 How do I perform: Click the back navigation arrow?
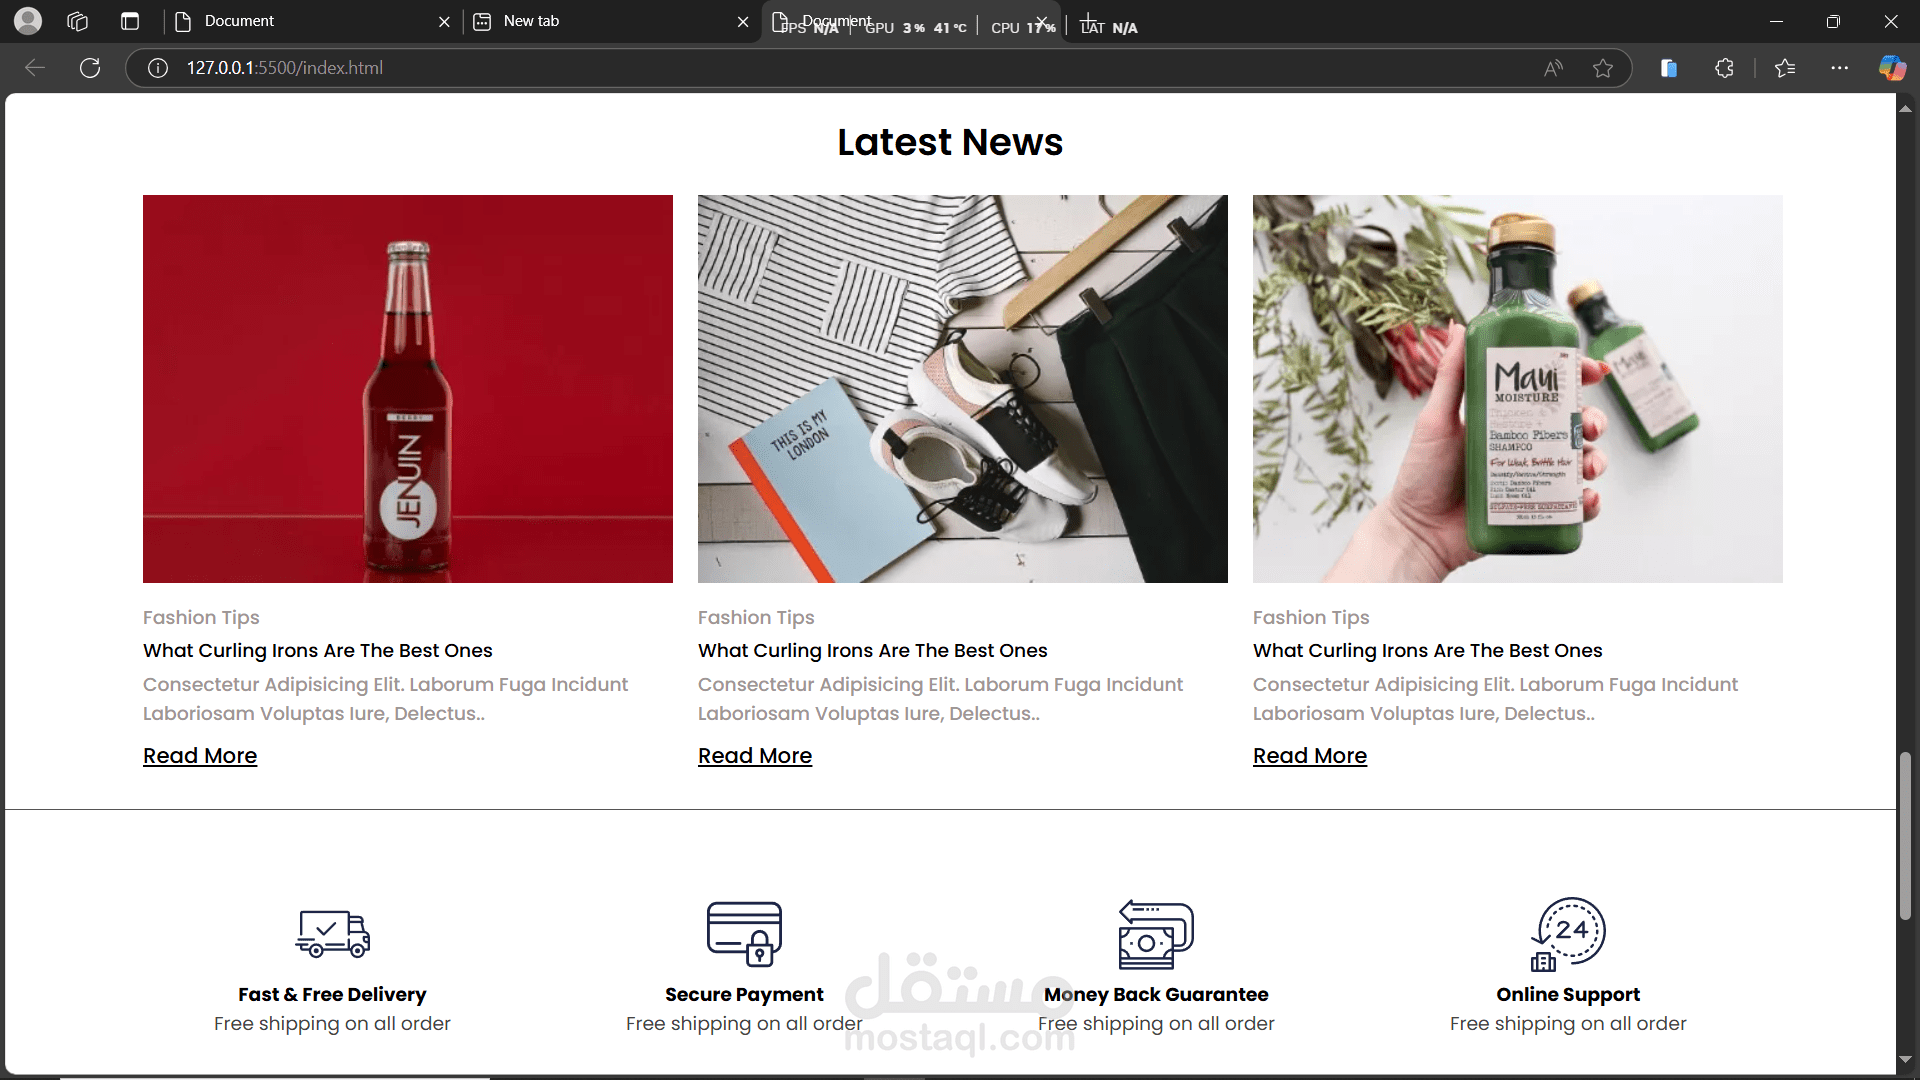click(x=35, y=68)
